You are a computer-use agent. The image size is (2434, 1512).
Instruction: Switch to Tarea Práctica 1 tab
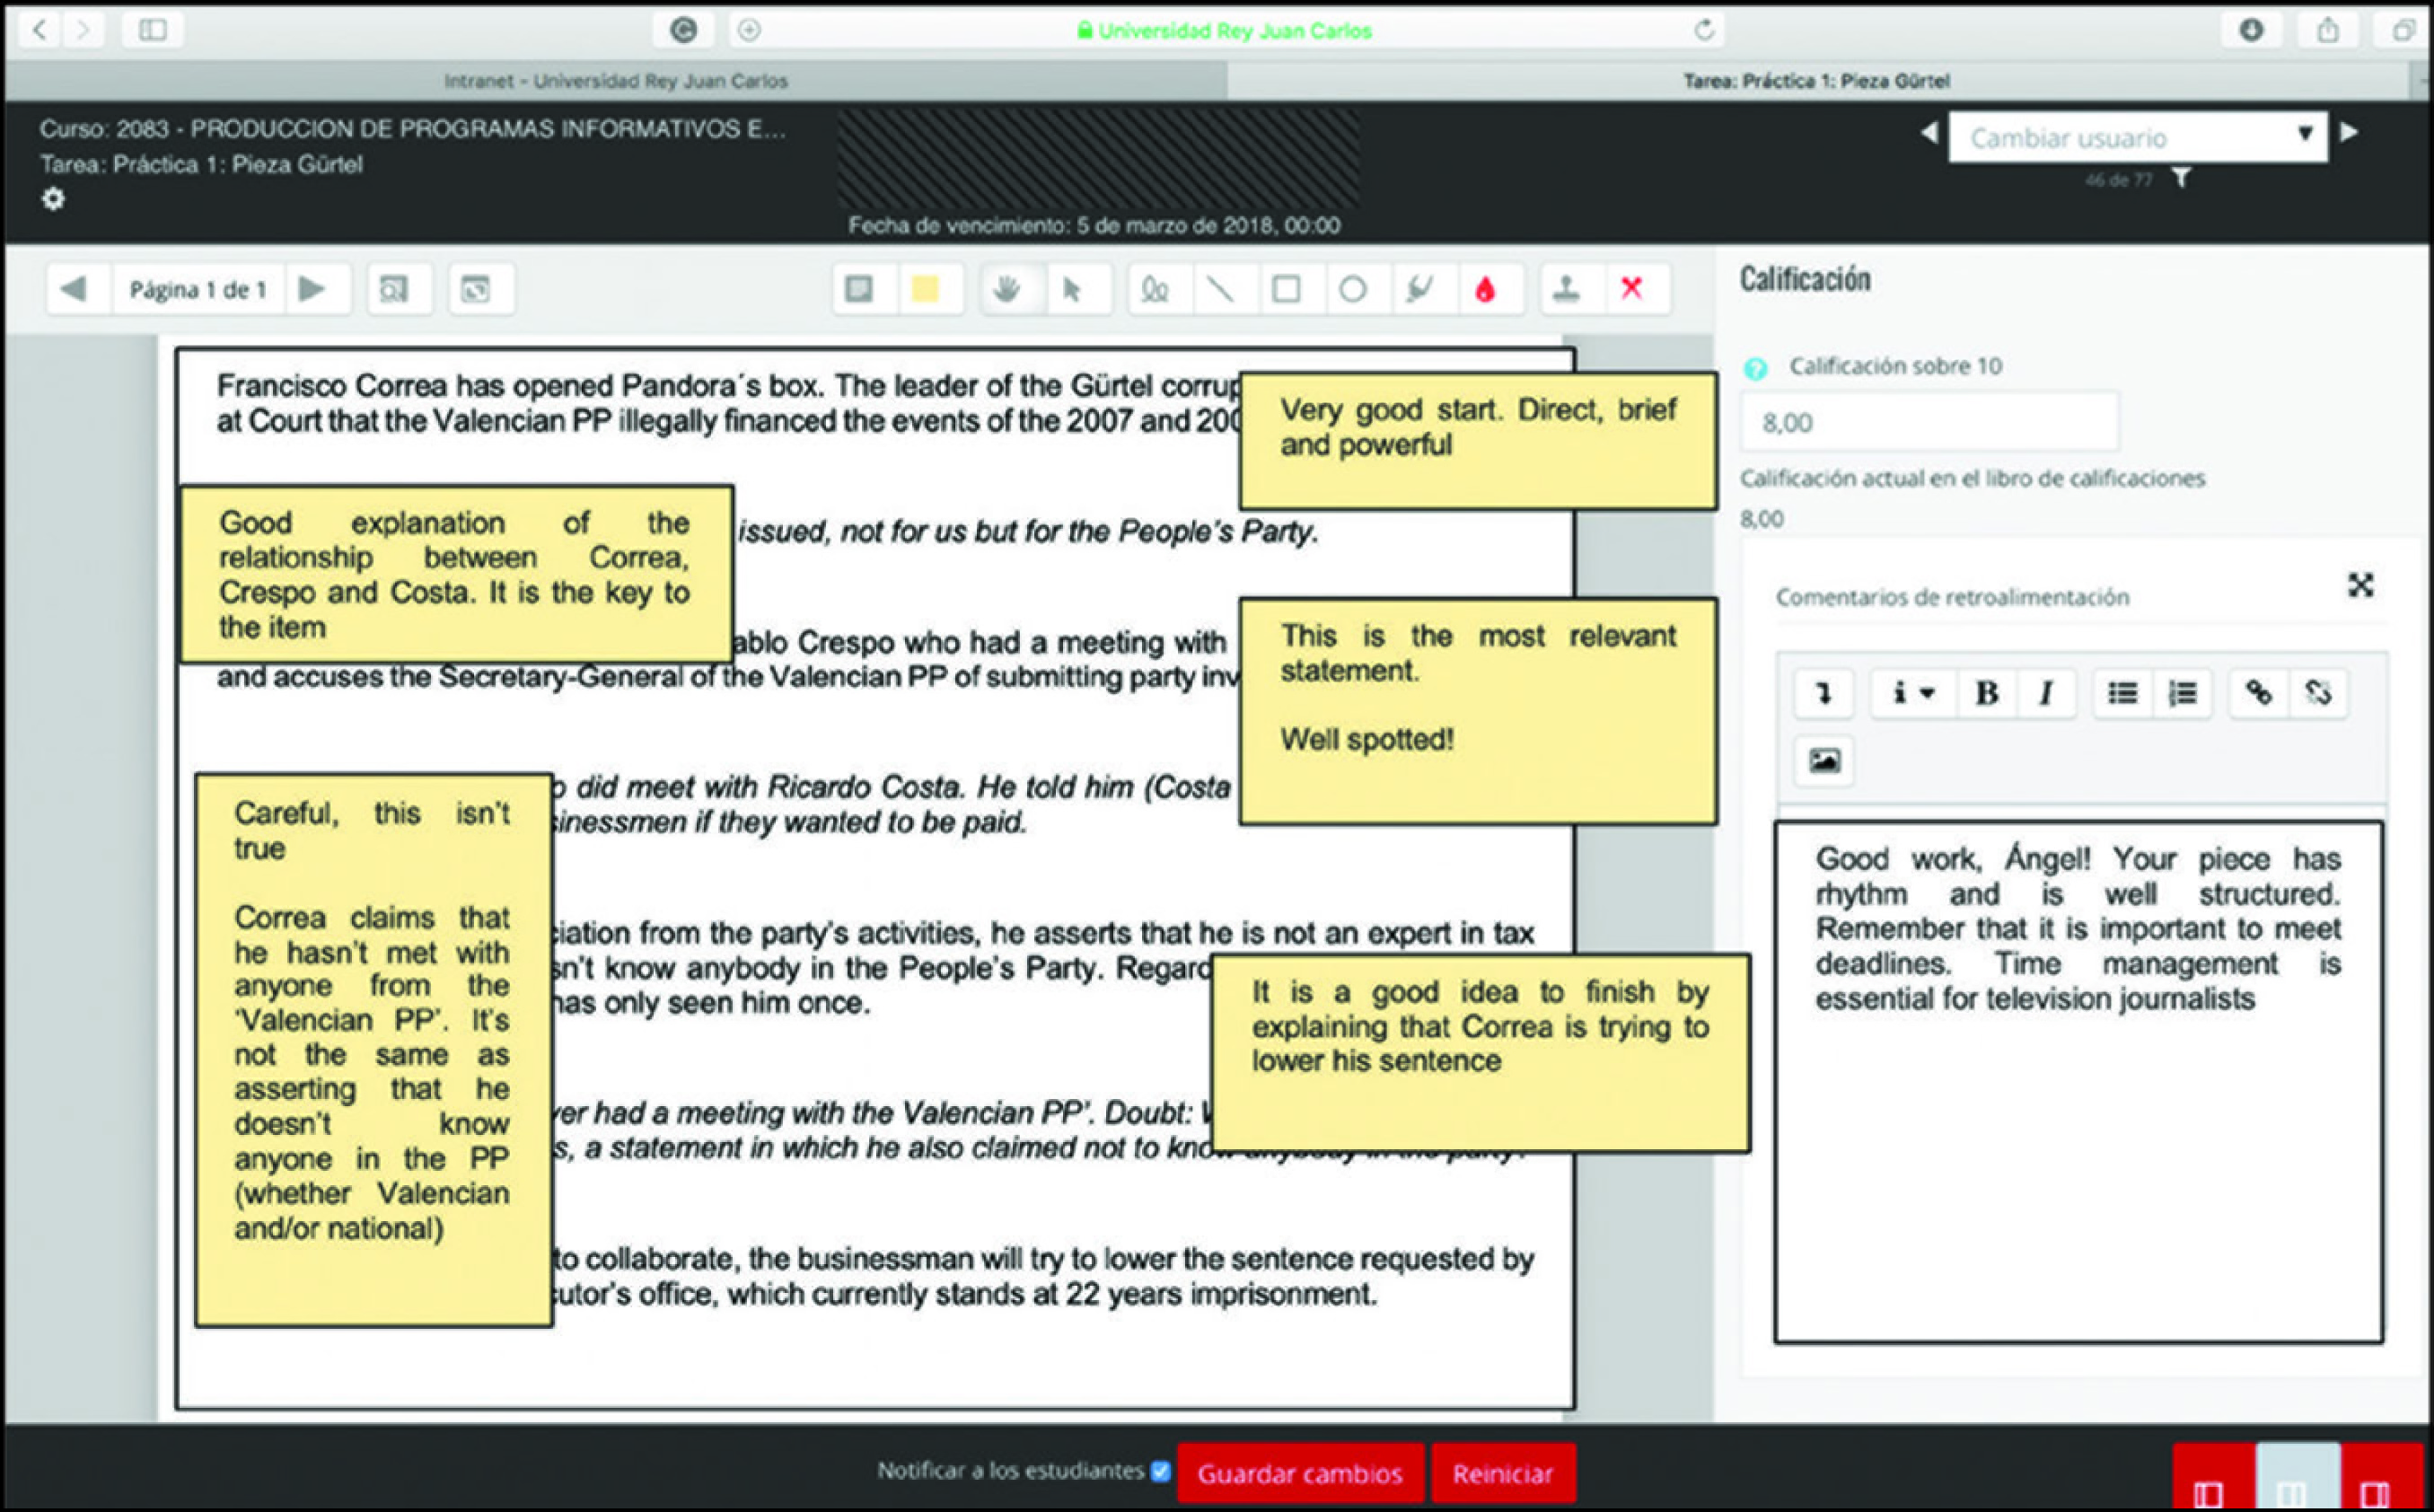[x=1817, y=81]
